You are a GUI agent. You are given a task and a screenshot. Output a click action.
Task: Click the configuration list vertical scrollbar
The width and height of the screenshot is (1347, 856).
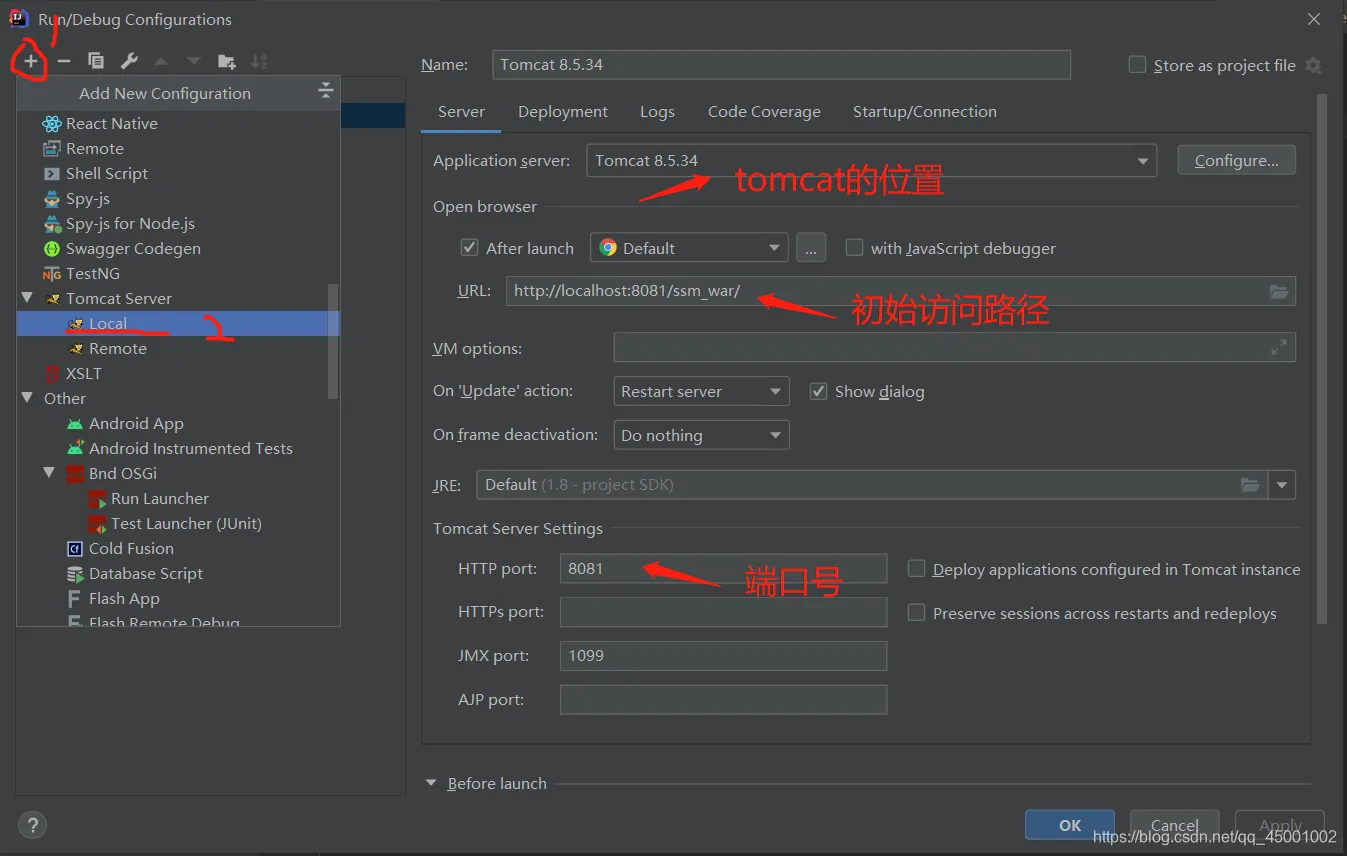333,342
